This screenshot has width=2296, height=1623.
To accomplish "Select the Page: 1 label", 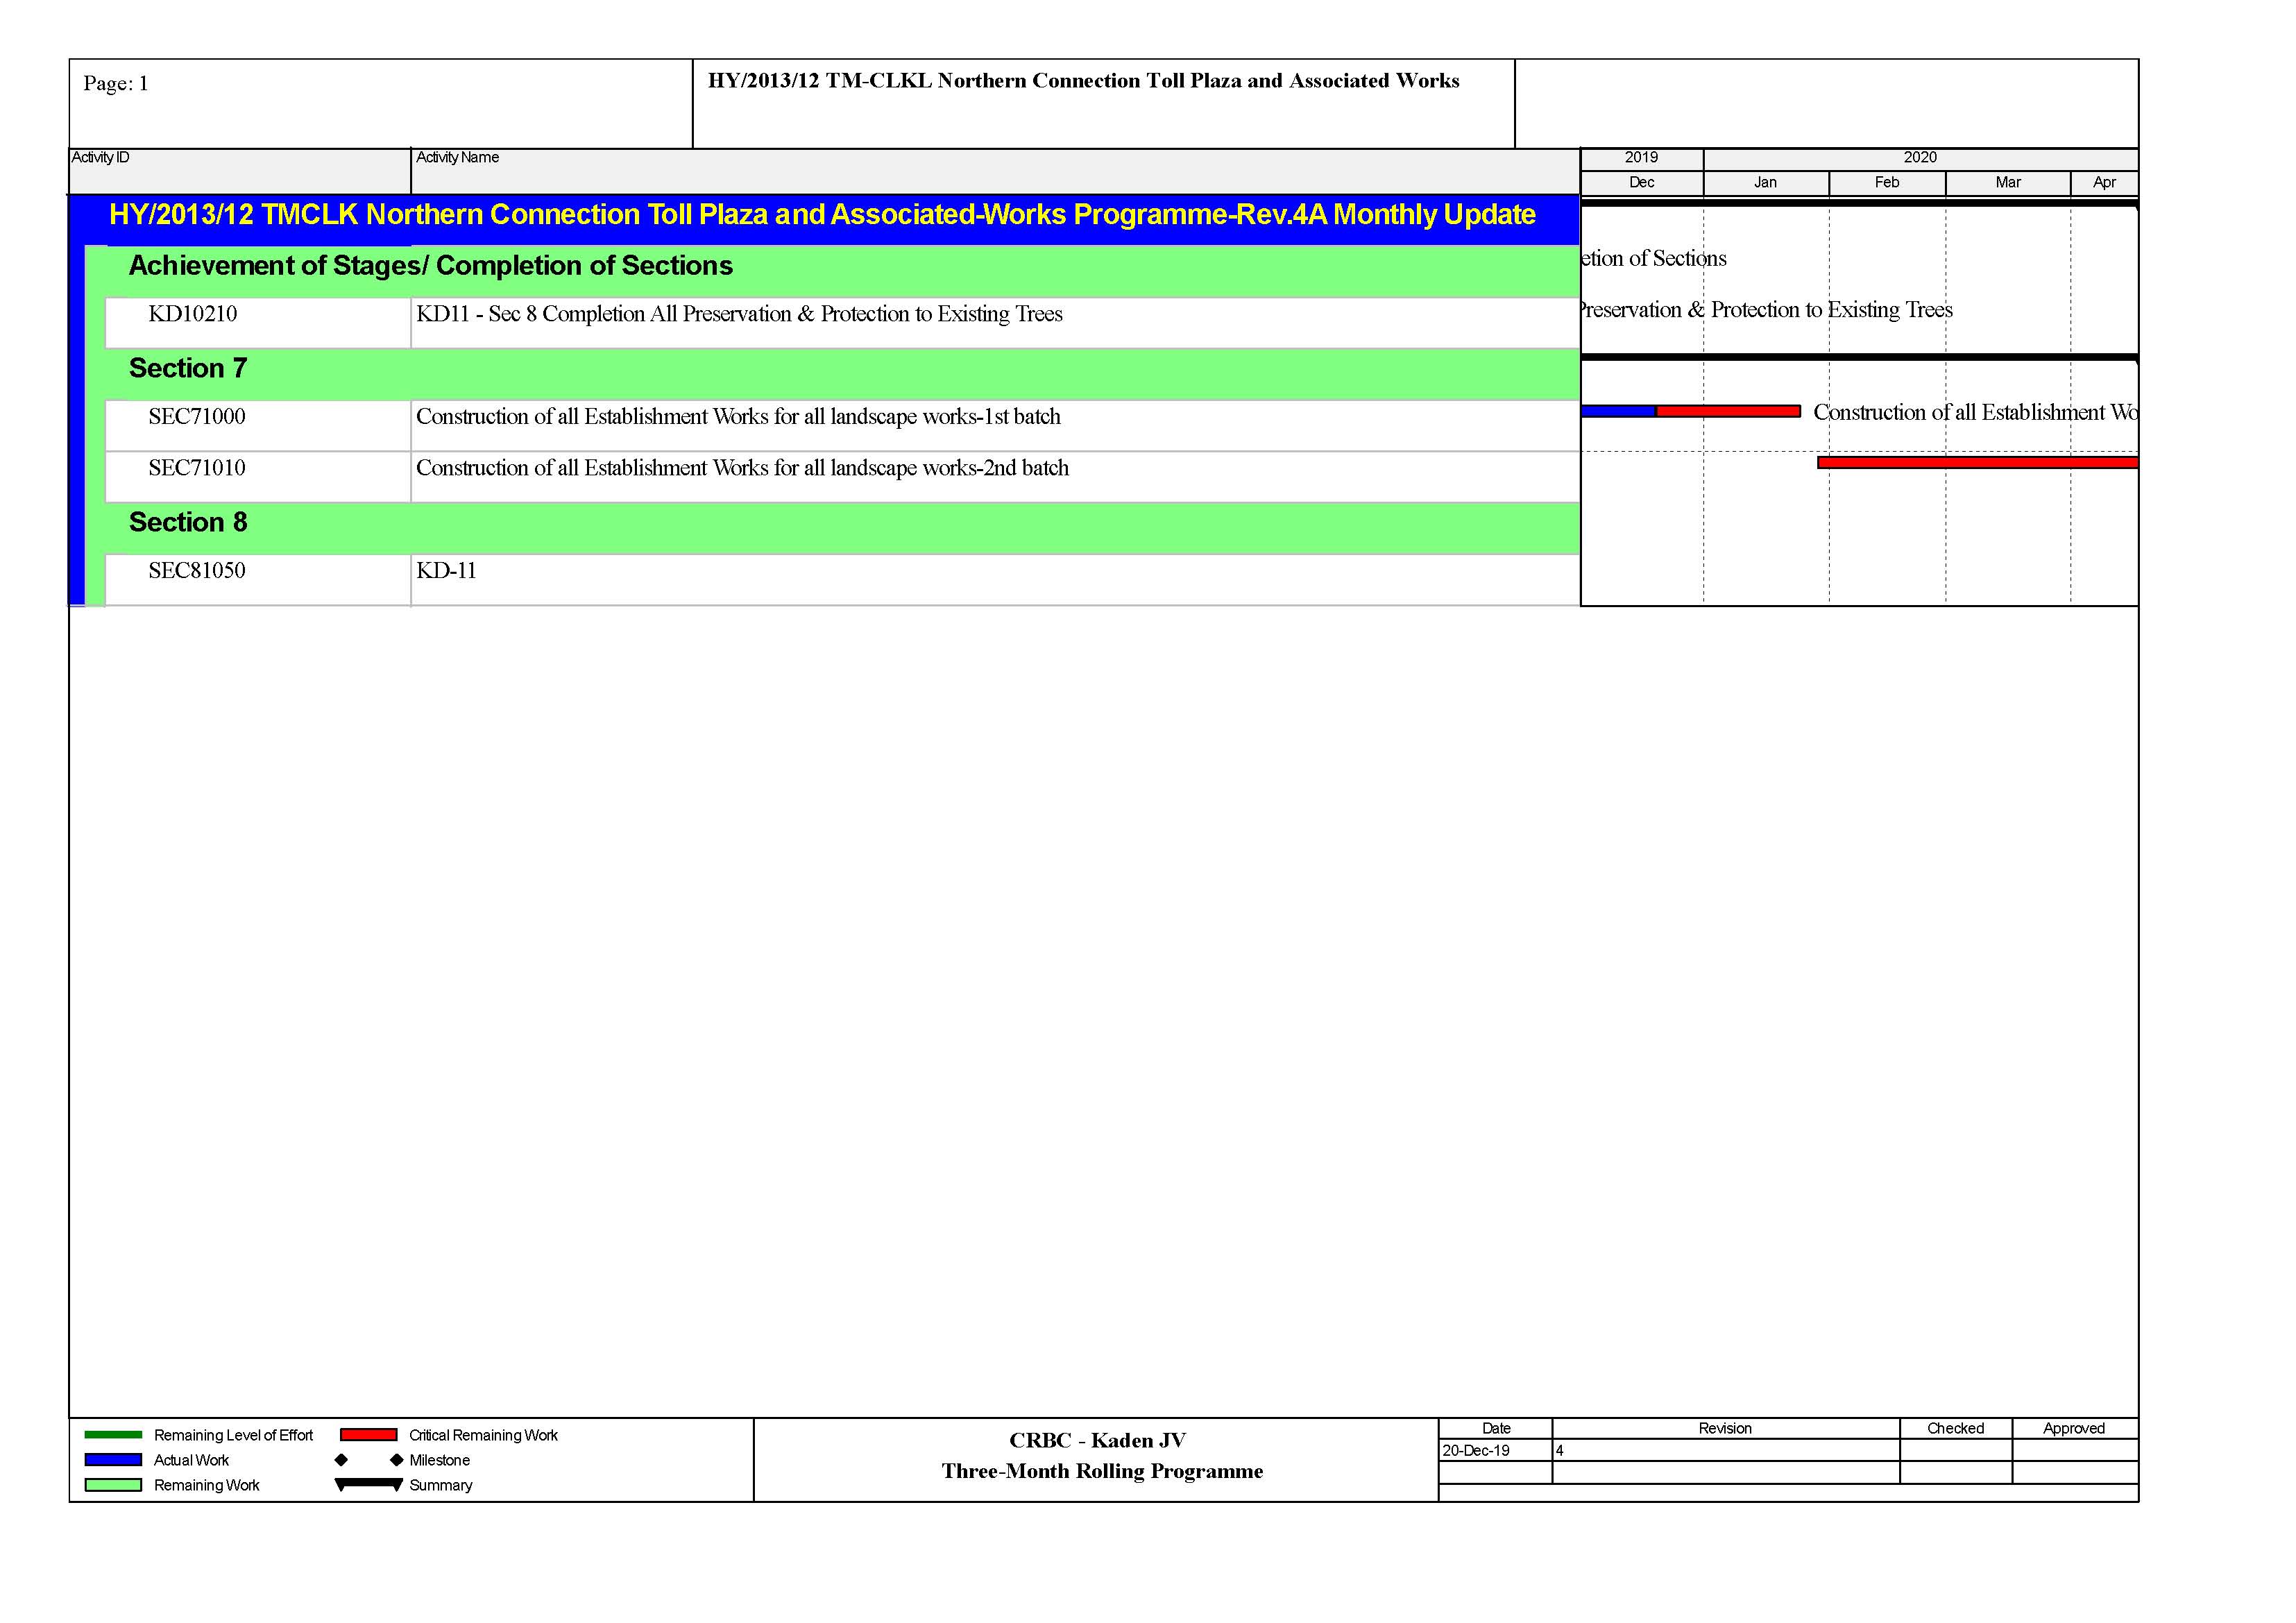I will (116, 83).
